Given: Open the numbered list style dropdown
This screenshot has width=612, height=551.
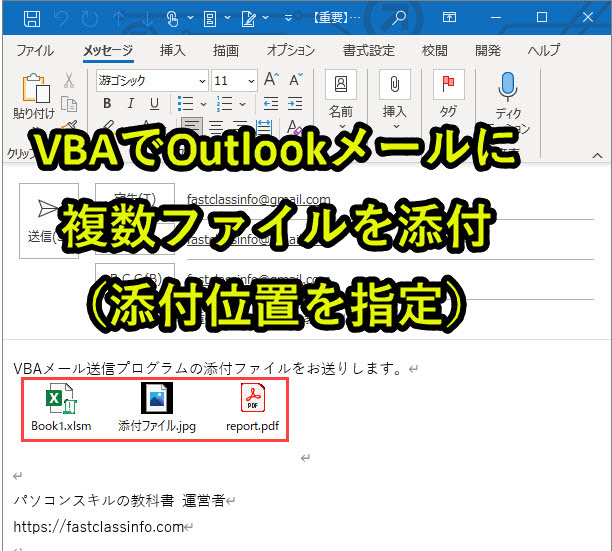Looking at the screenshot, I should click(x=242, y=104).
